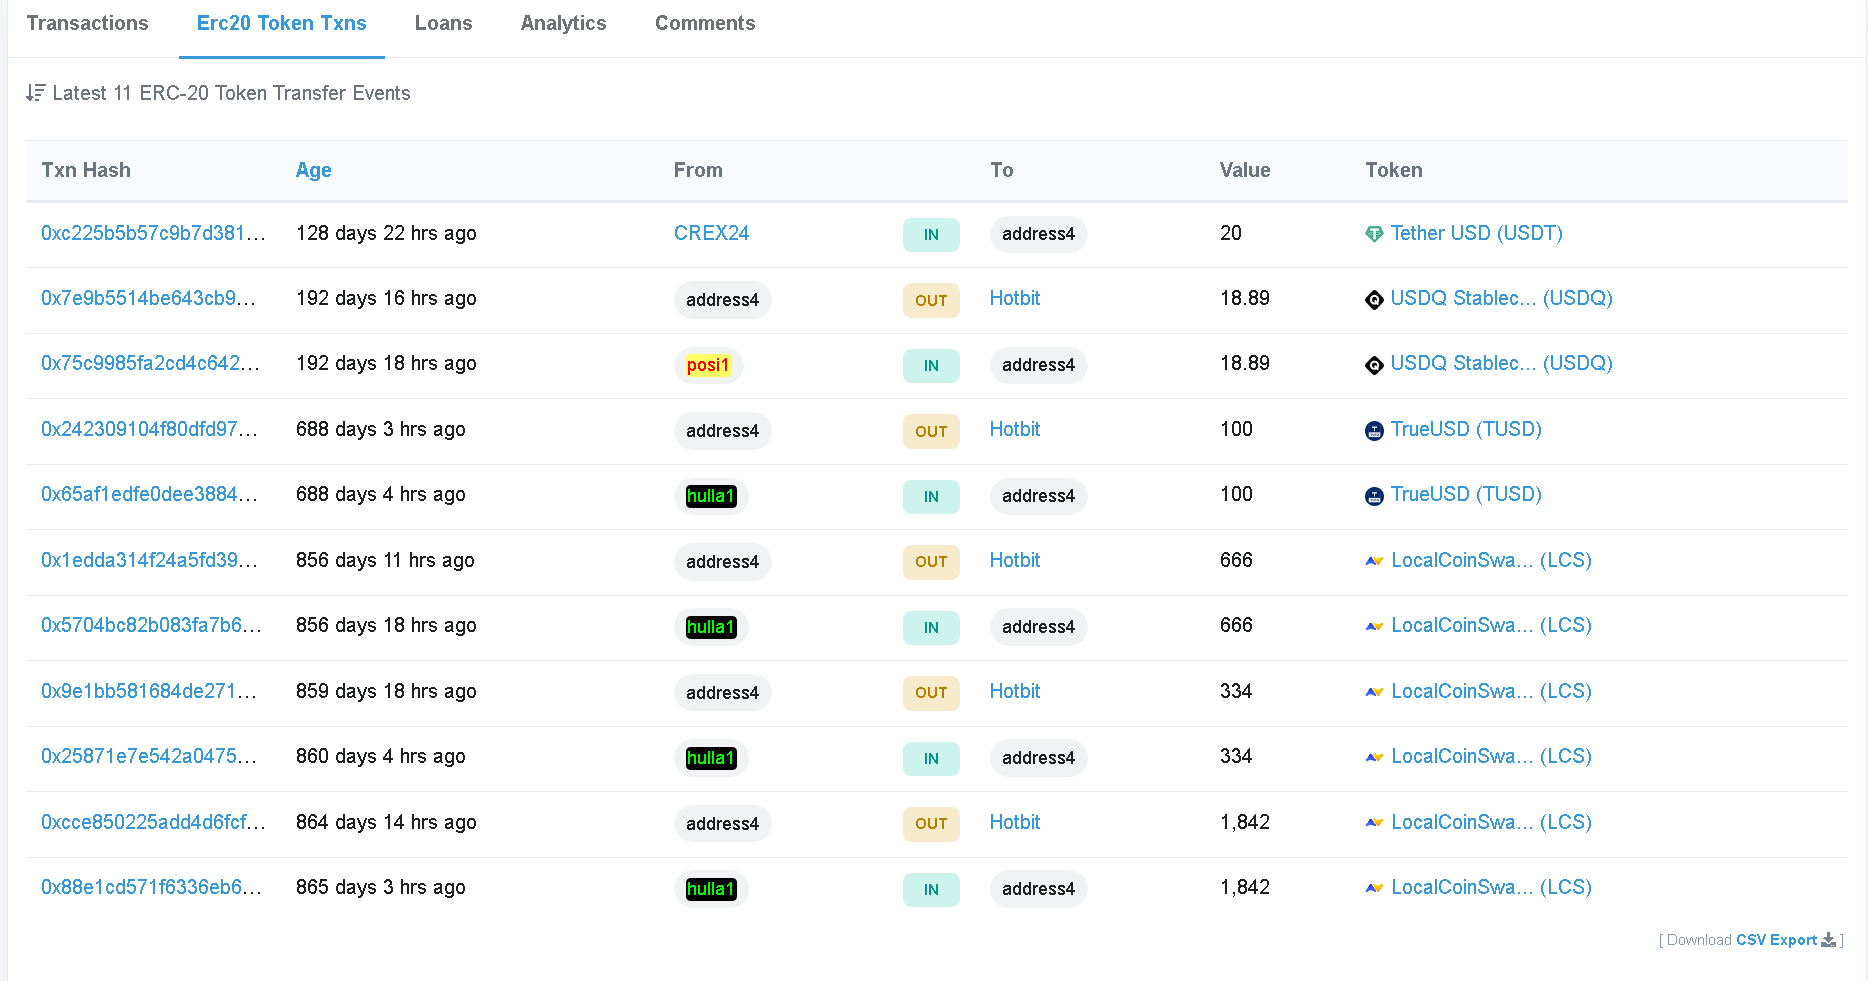The height and width of the screenshot is (981, 1868).
Task: Open transaction 0x9e1bb581684de271
Action: (149, 691)
